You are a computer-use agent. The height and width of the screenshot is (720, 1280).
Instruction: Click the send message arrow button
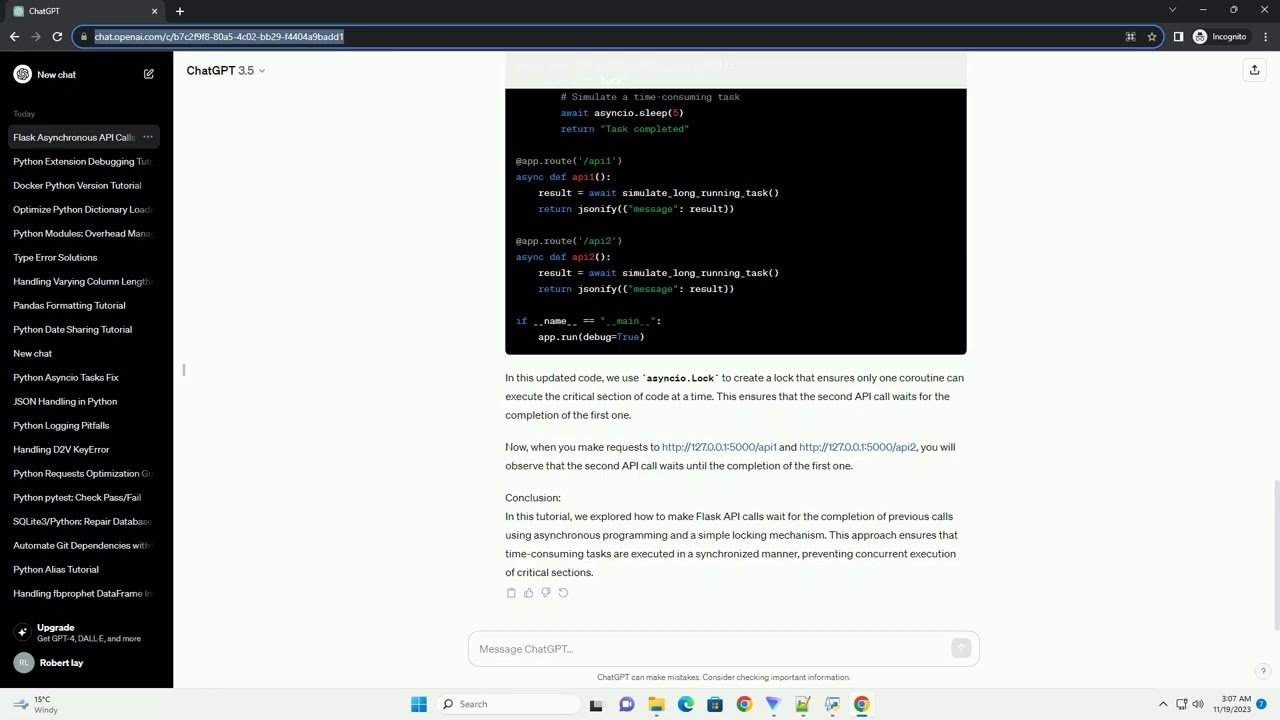[961, 649]
